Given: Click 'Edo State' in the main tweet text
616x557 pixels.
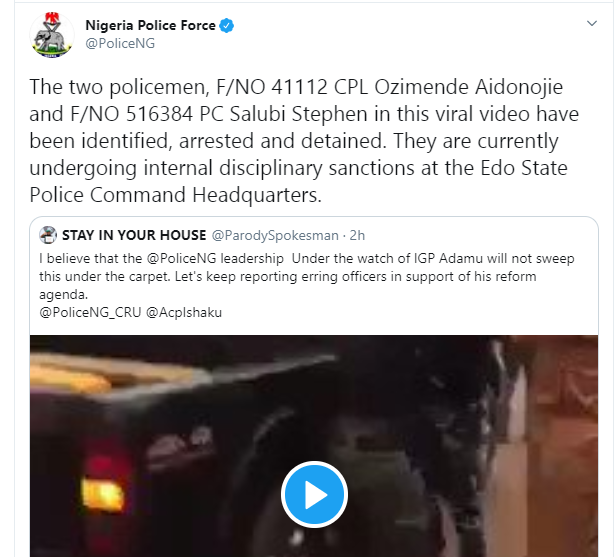Looking at the screenshot, I should pos(524,168).
